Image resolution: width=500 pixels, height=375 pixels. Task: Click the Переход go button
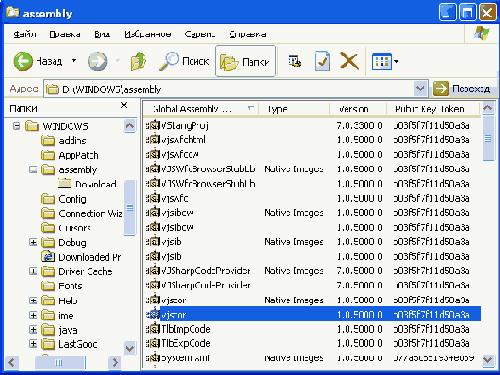point(462,89)
